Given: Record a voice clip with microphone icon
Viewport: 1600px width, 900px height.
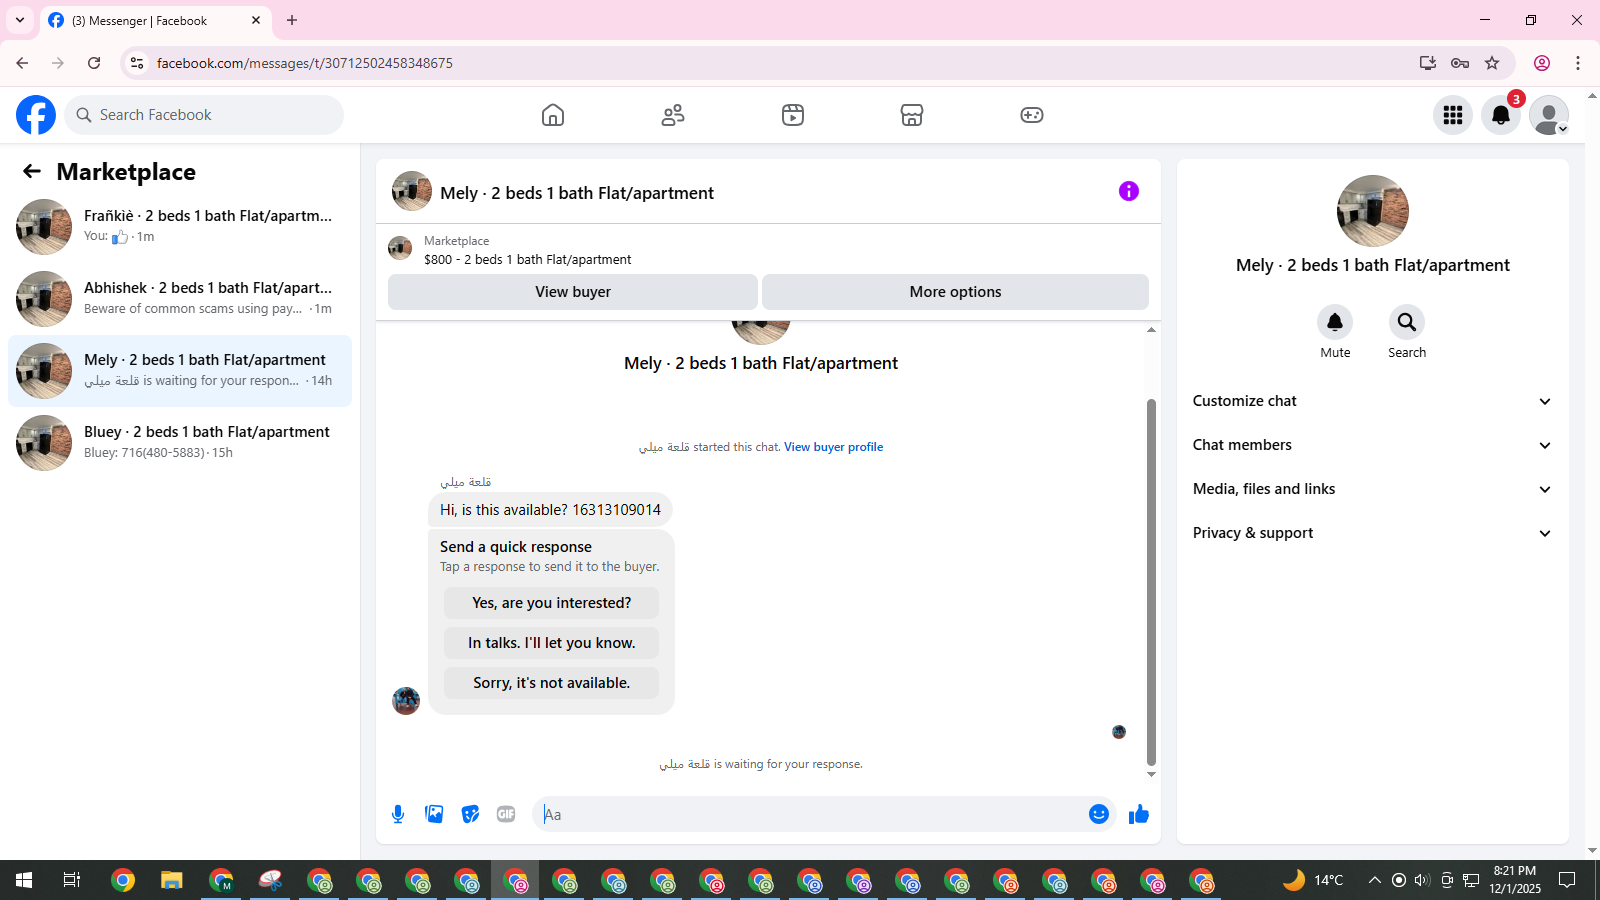Looking at the screenshot, I should [x=398, y=814].
